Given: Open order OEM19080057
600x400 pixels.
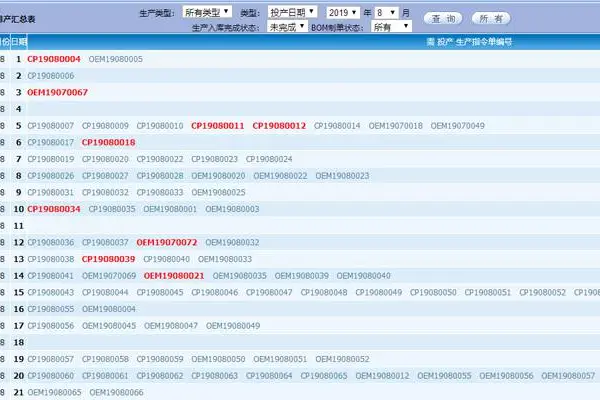Looking at the screenshot, I should tap(568, 376).
